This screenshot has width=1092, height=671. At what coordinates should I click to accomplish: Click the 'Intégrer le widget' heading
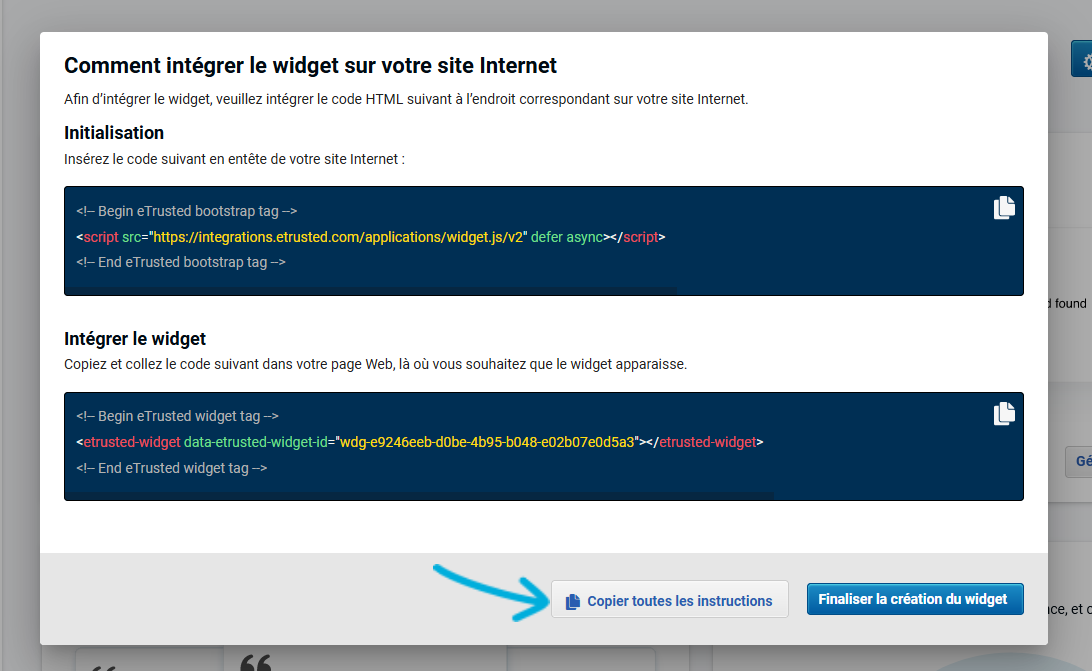135,339
